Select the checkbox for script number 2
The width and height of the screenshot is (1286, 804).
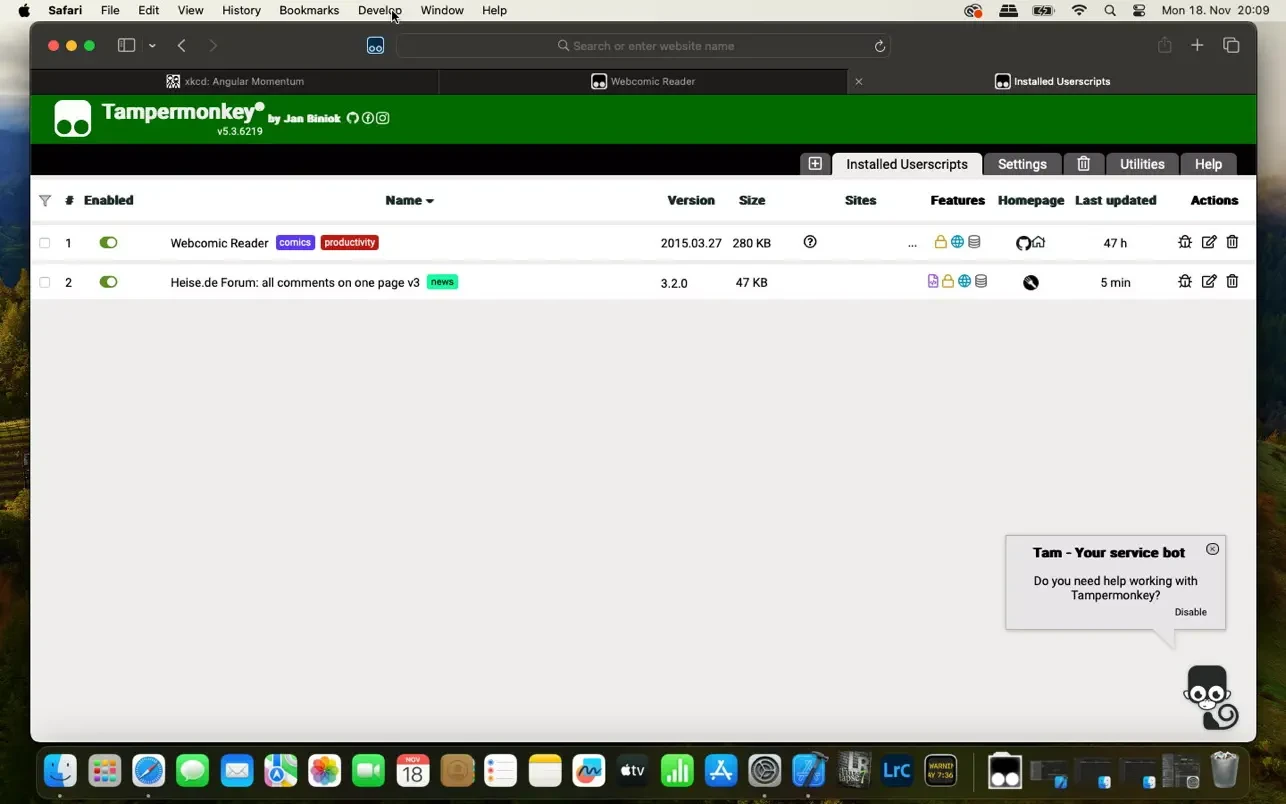[x=45, y=283]
